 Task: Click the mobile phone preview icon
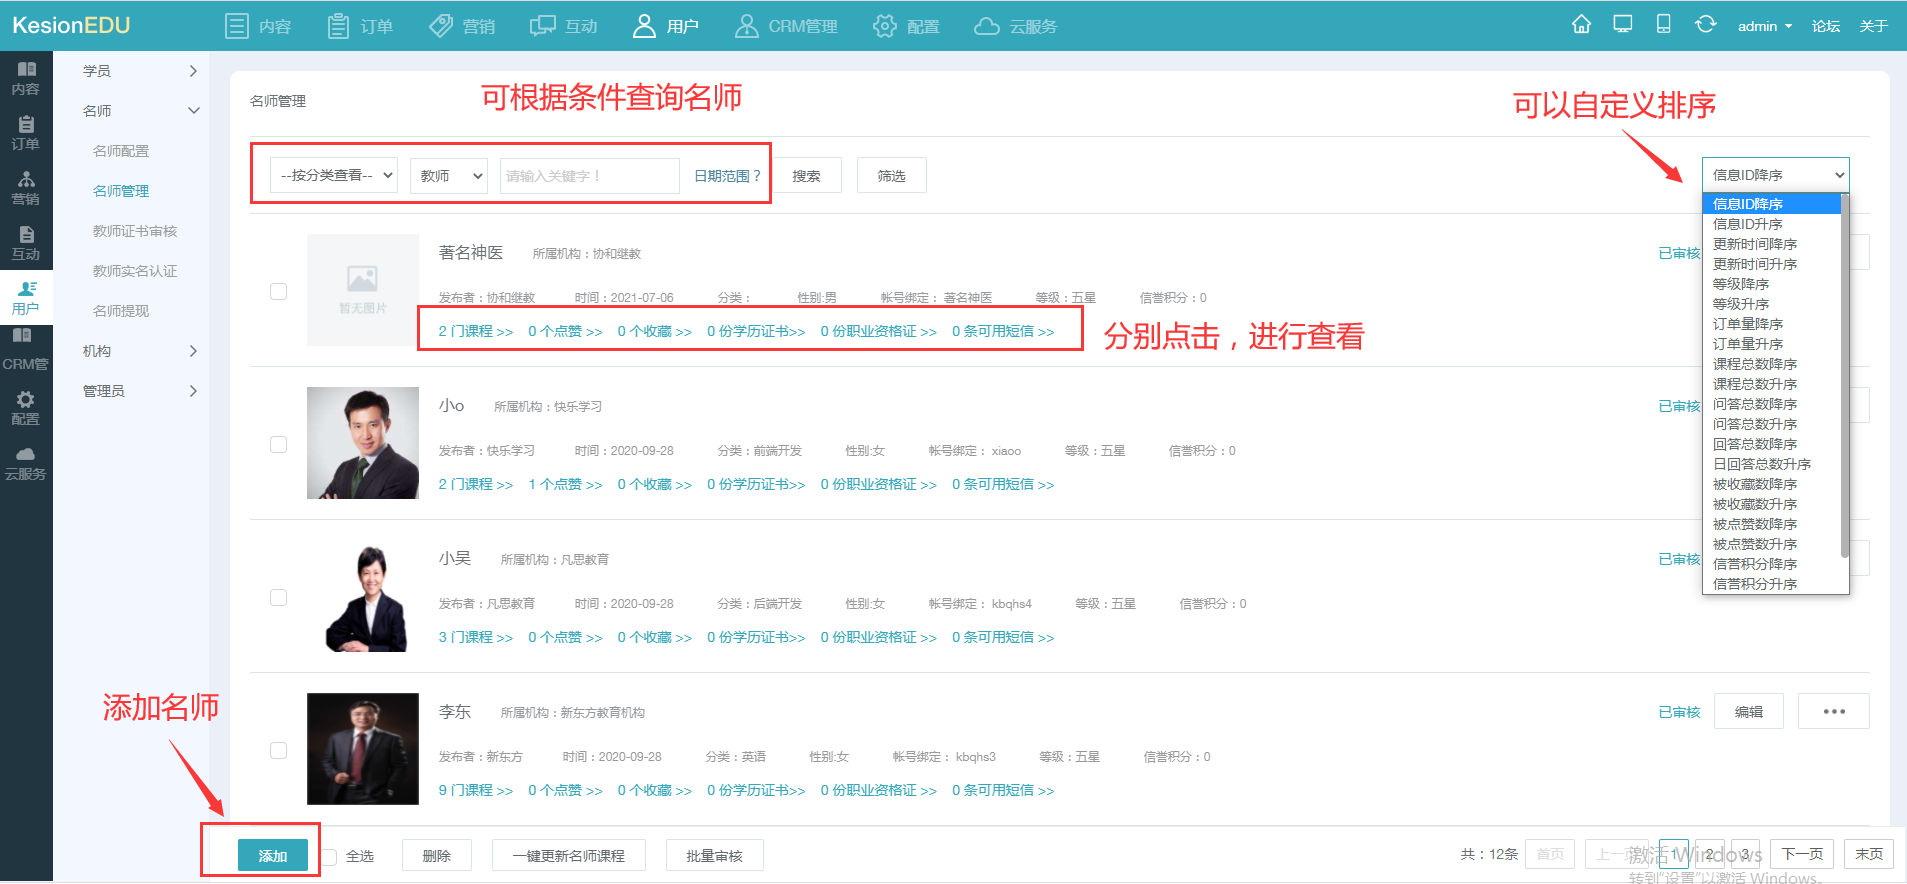click(x=1664, y=25)
